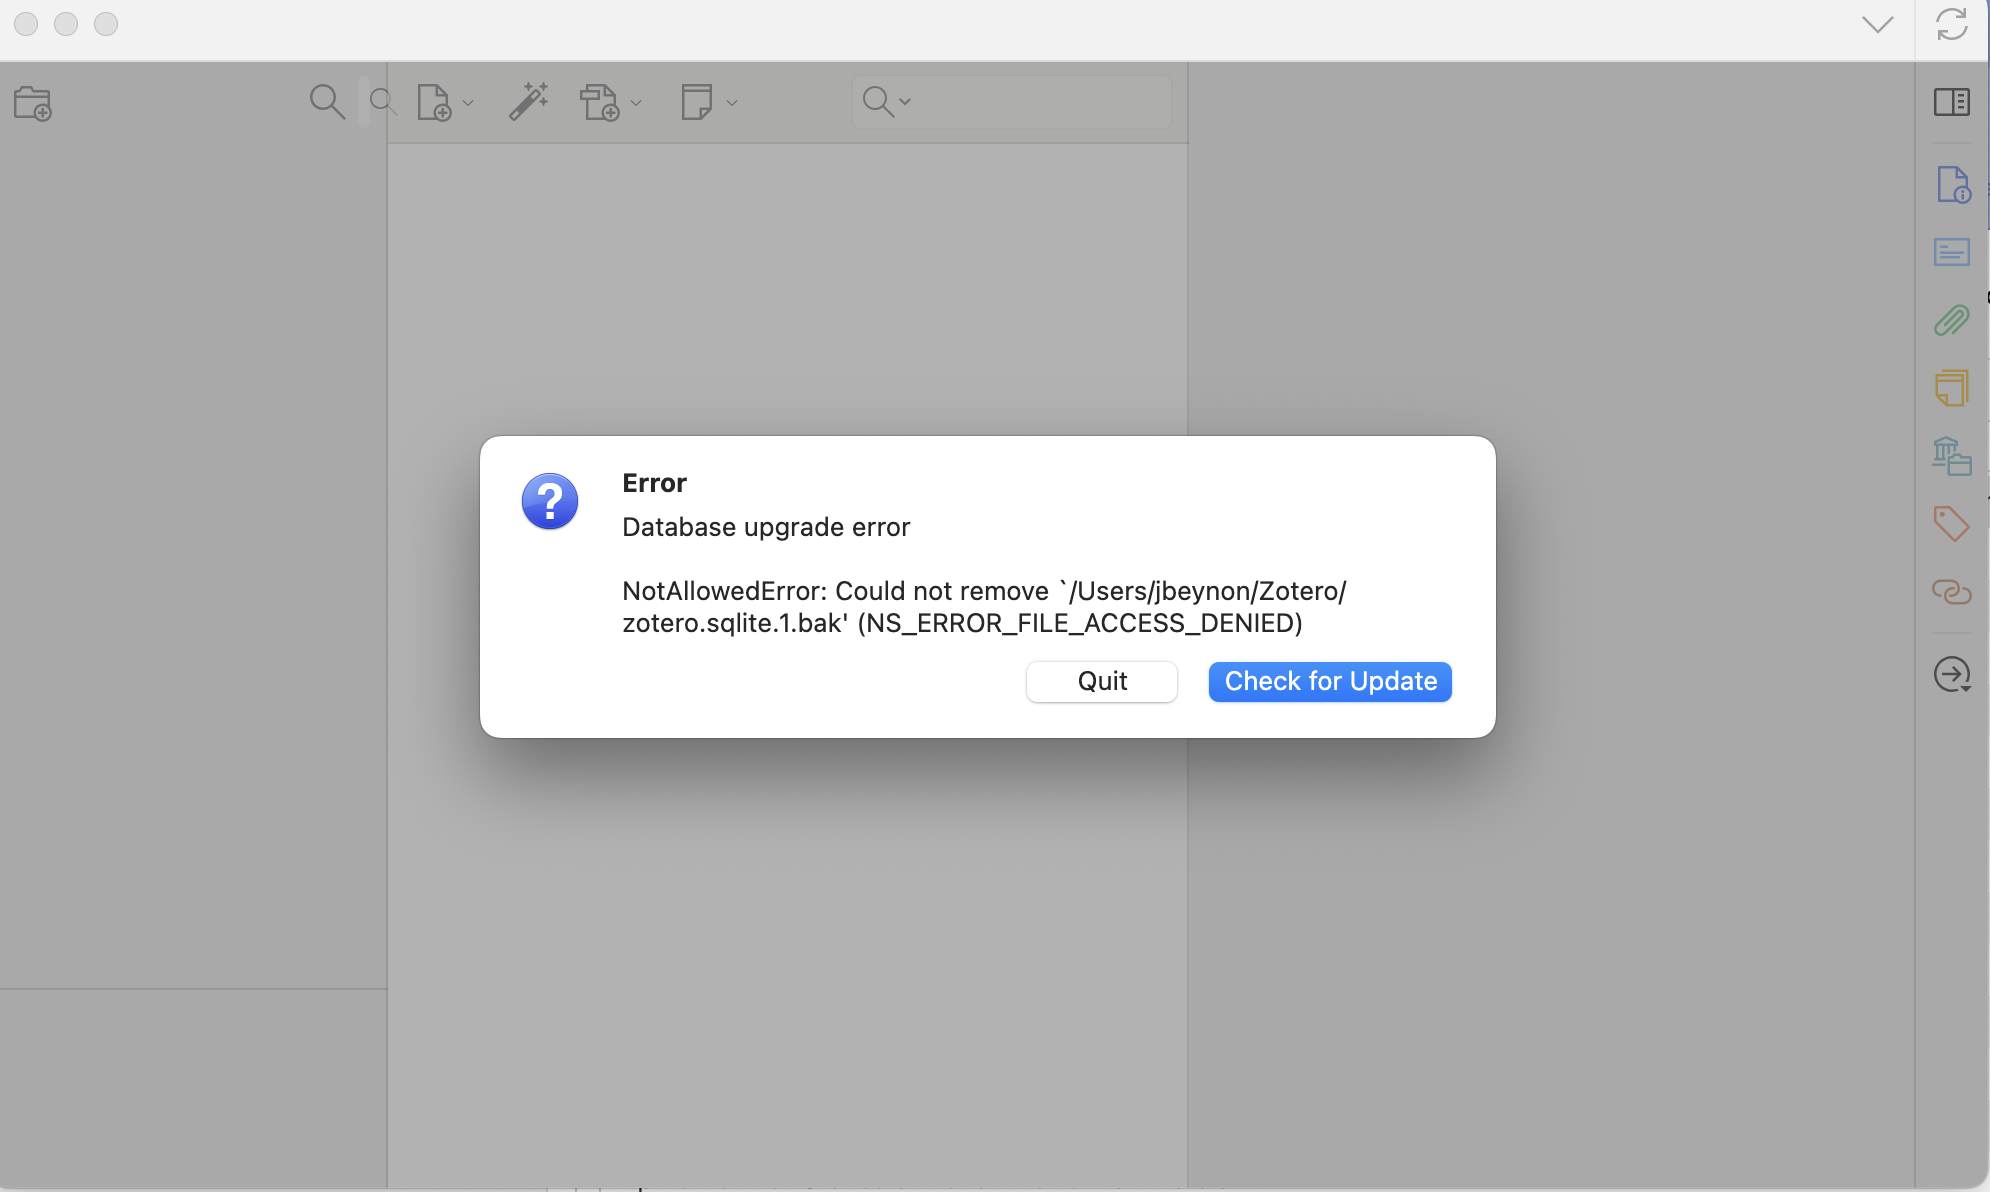Click the New Note icon
This screenshot has height=1192, width=1990.
(x=696, y=102)
